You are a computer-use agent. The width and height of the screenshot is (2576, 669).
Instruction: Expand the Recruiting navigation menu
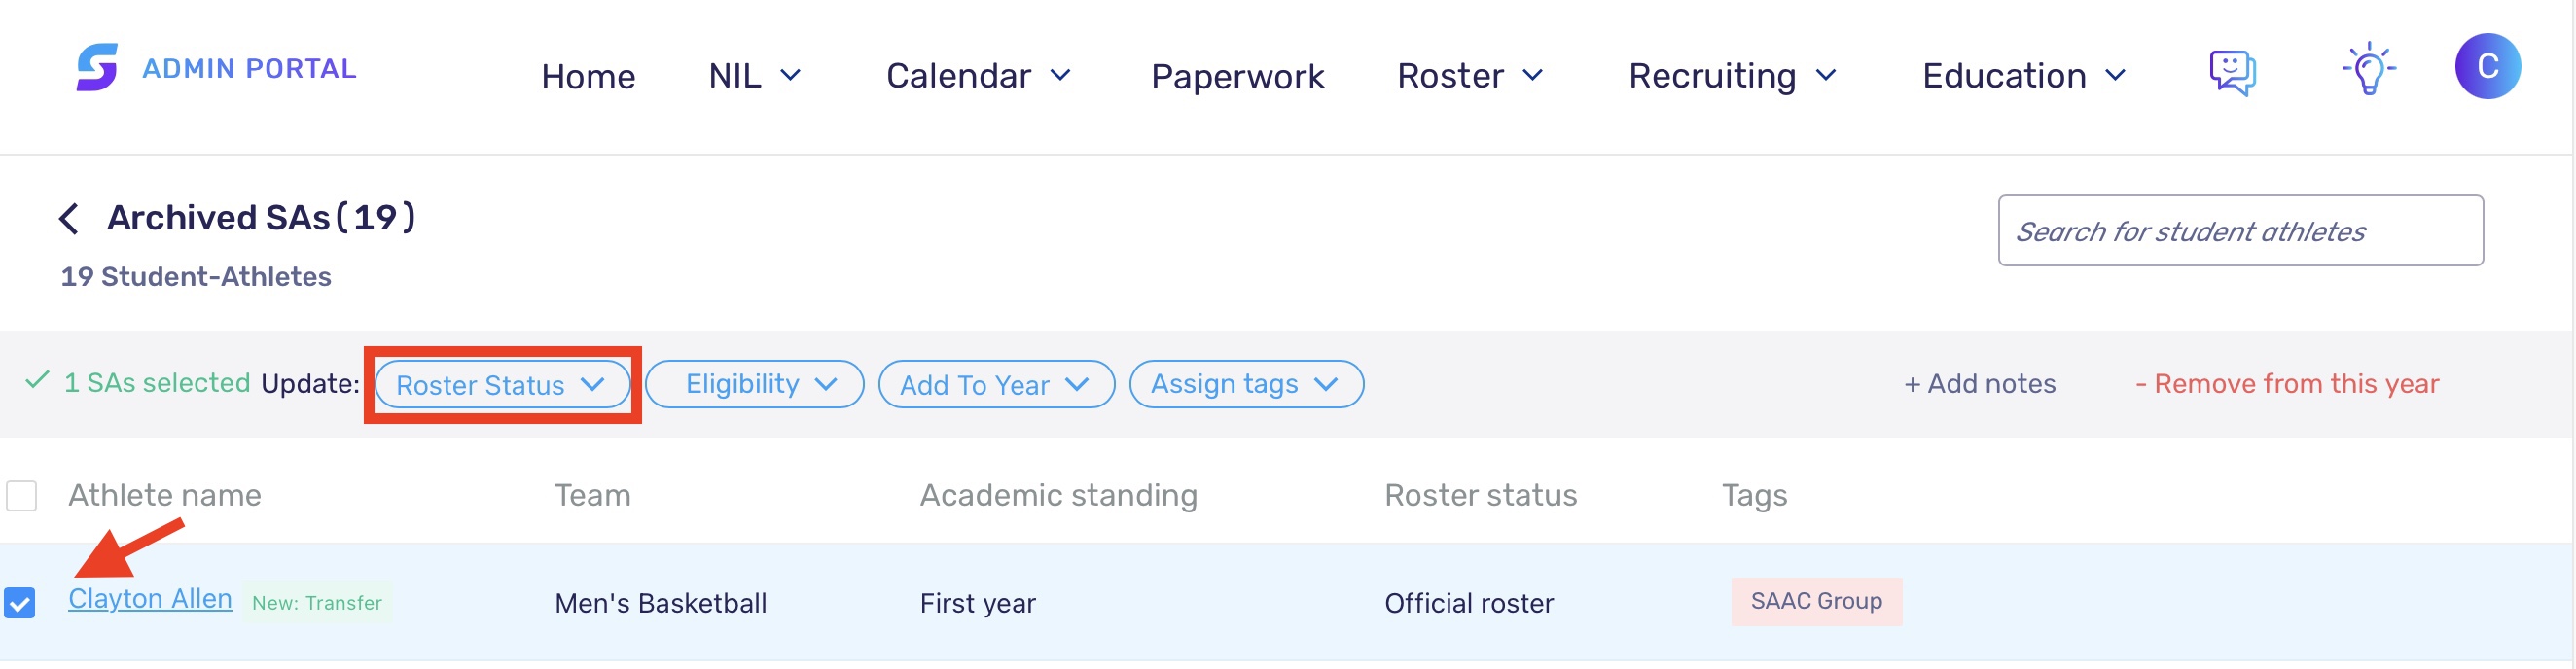point(1732,75)
